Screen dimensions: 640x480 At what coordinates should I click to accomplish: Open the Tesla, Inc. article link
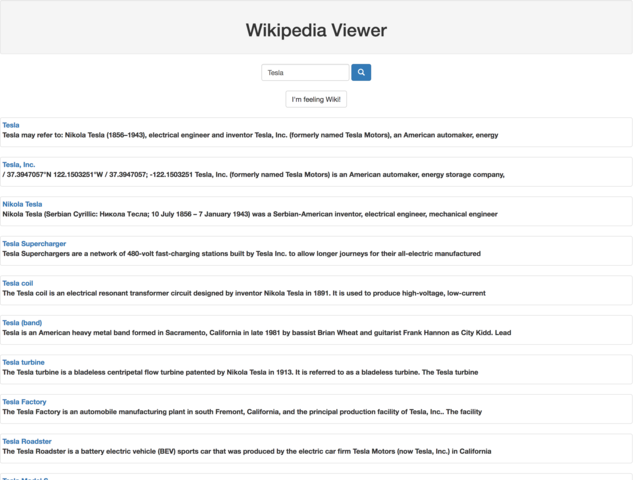[19, 164]
